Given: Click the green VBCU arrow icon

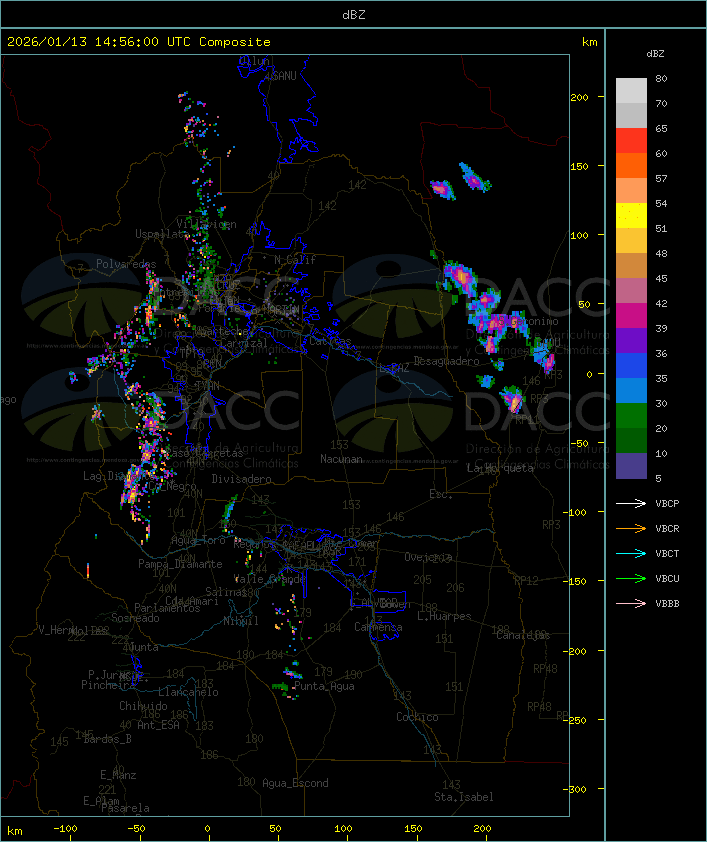Looking at the screenshot, I should coord(631,578).
